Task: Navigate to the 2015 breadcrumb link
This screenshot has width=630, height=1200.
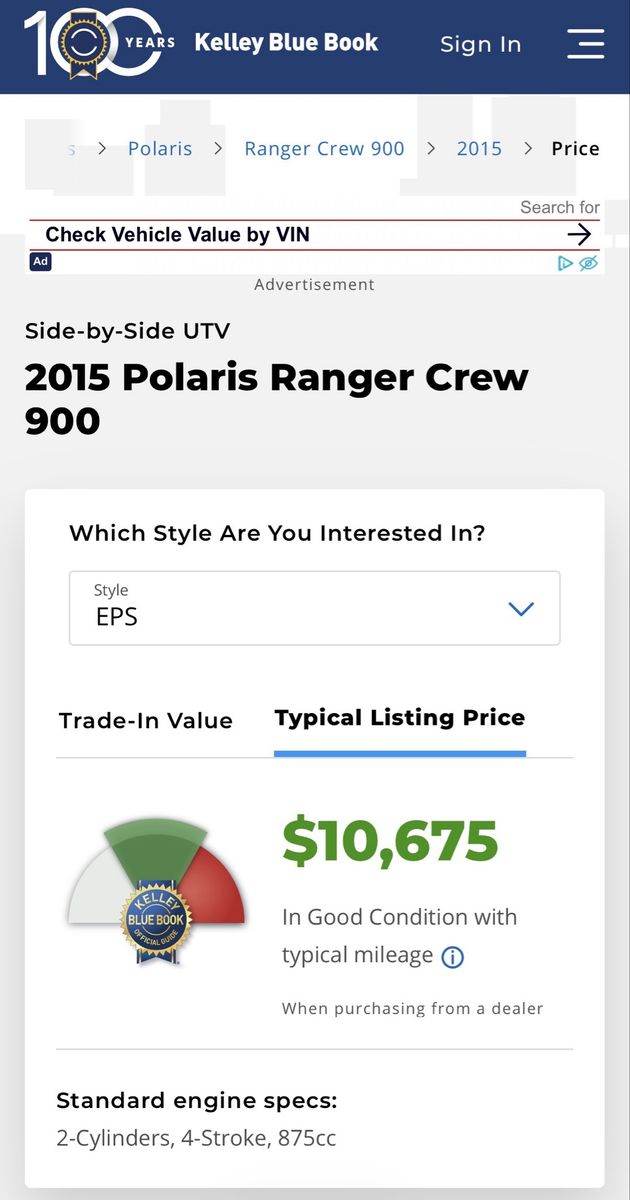Action: click(479, 148)
